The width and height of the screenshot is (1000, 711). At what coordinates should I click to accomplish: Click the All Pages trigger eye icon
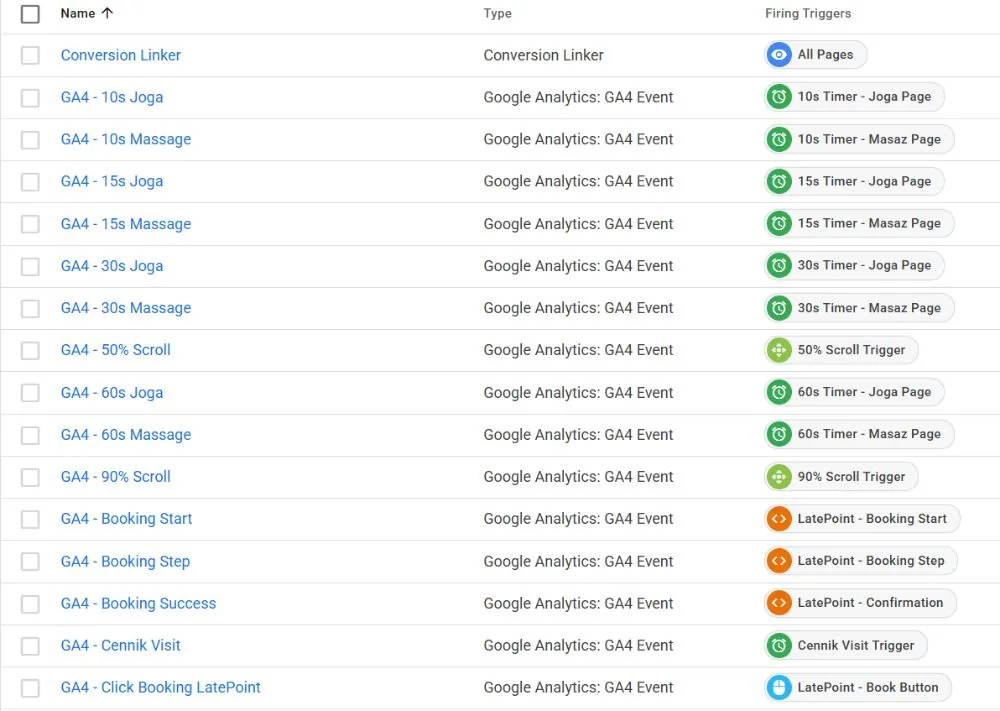[x=779, y=55]
